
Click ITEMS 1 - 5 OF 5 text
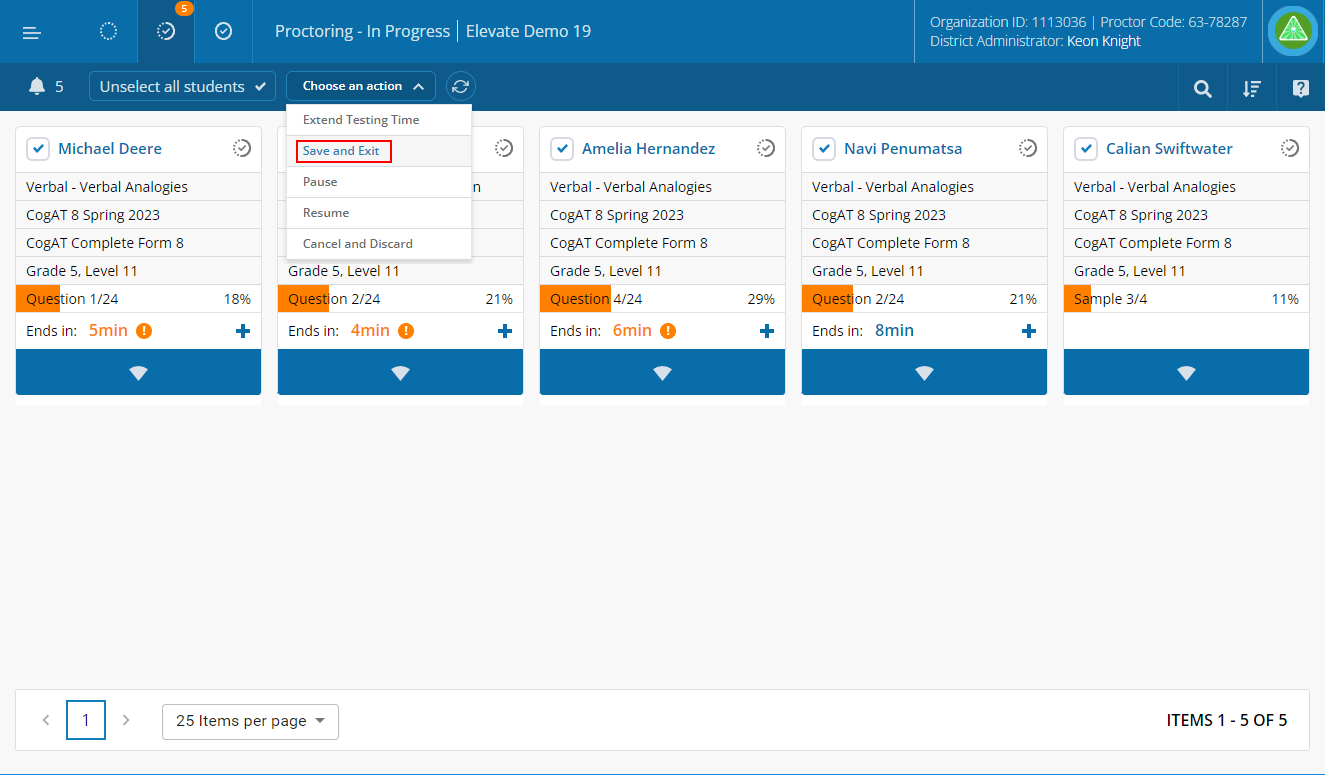coord(1227,720)
